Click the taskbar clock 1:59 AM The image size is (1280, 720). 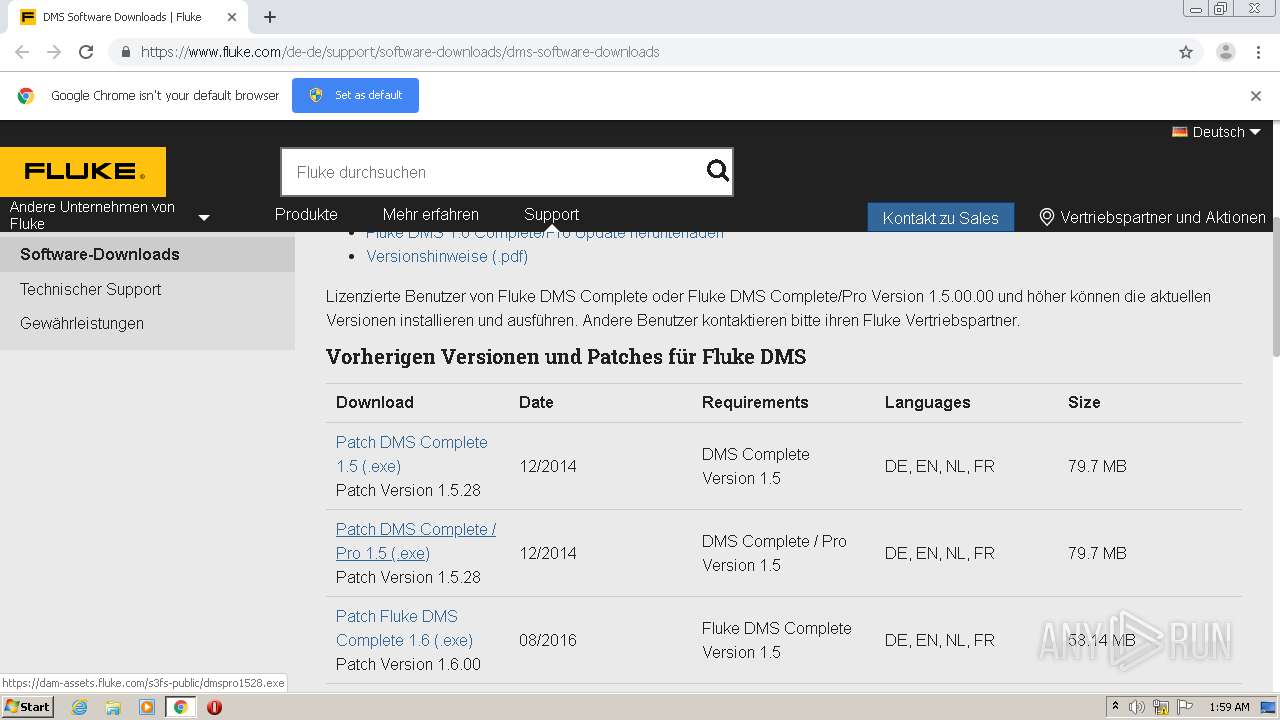click(1229, 707)
